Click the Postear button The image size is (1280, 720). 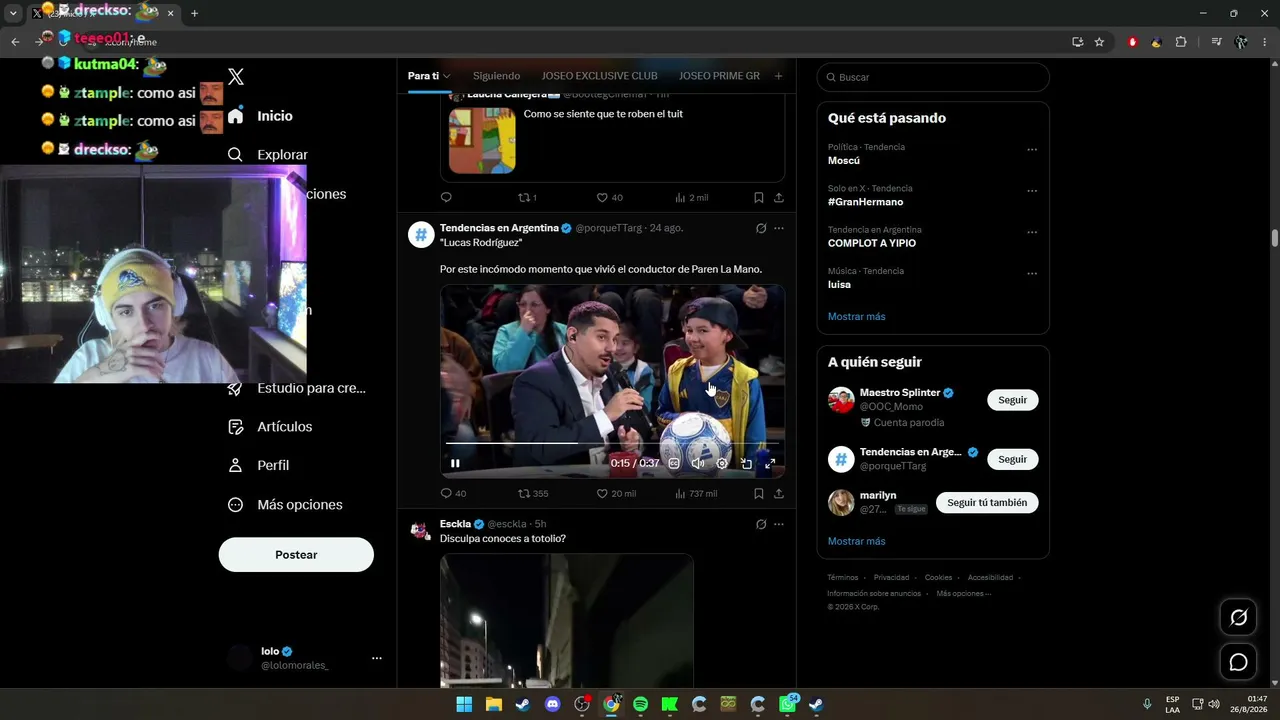point(296,555)
